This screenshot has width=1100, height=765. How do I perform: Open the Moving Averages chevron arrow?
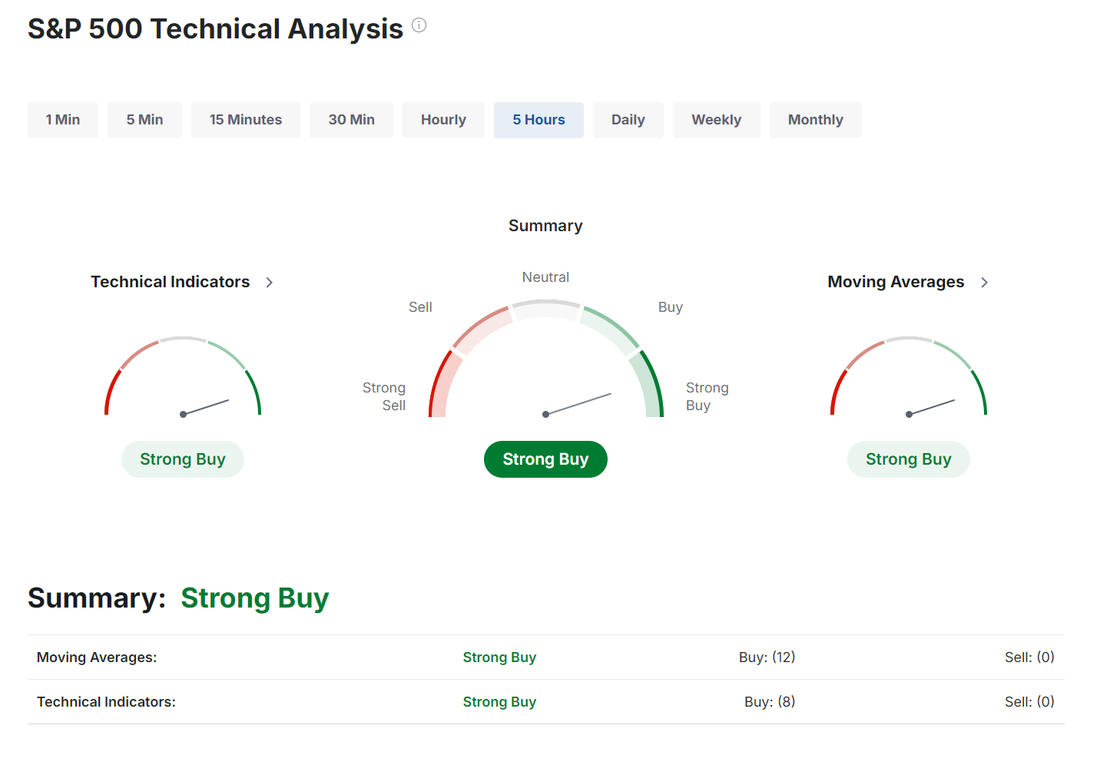(984, 283)
